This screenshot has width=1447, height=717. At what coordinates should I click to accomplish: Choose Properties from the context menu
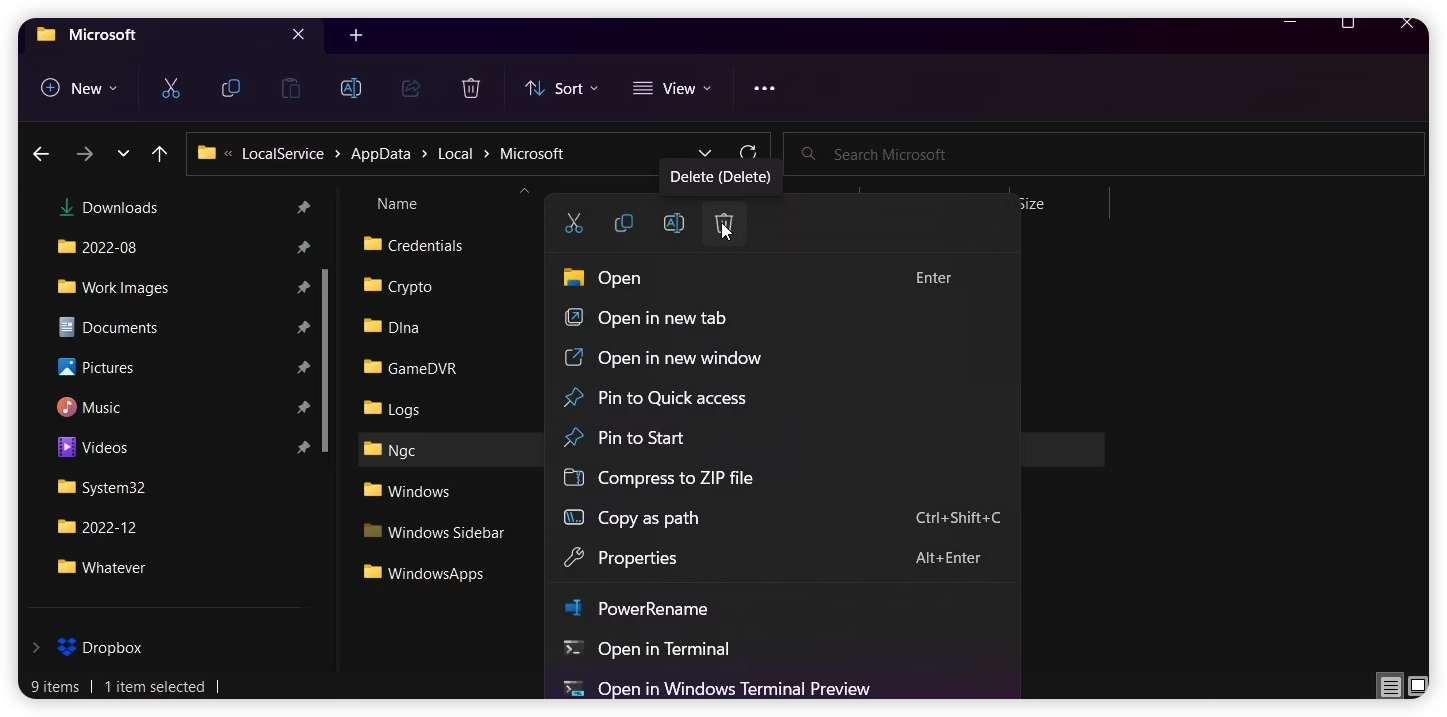[637, 558]
